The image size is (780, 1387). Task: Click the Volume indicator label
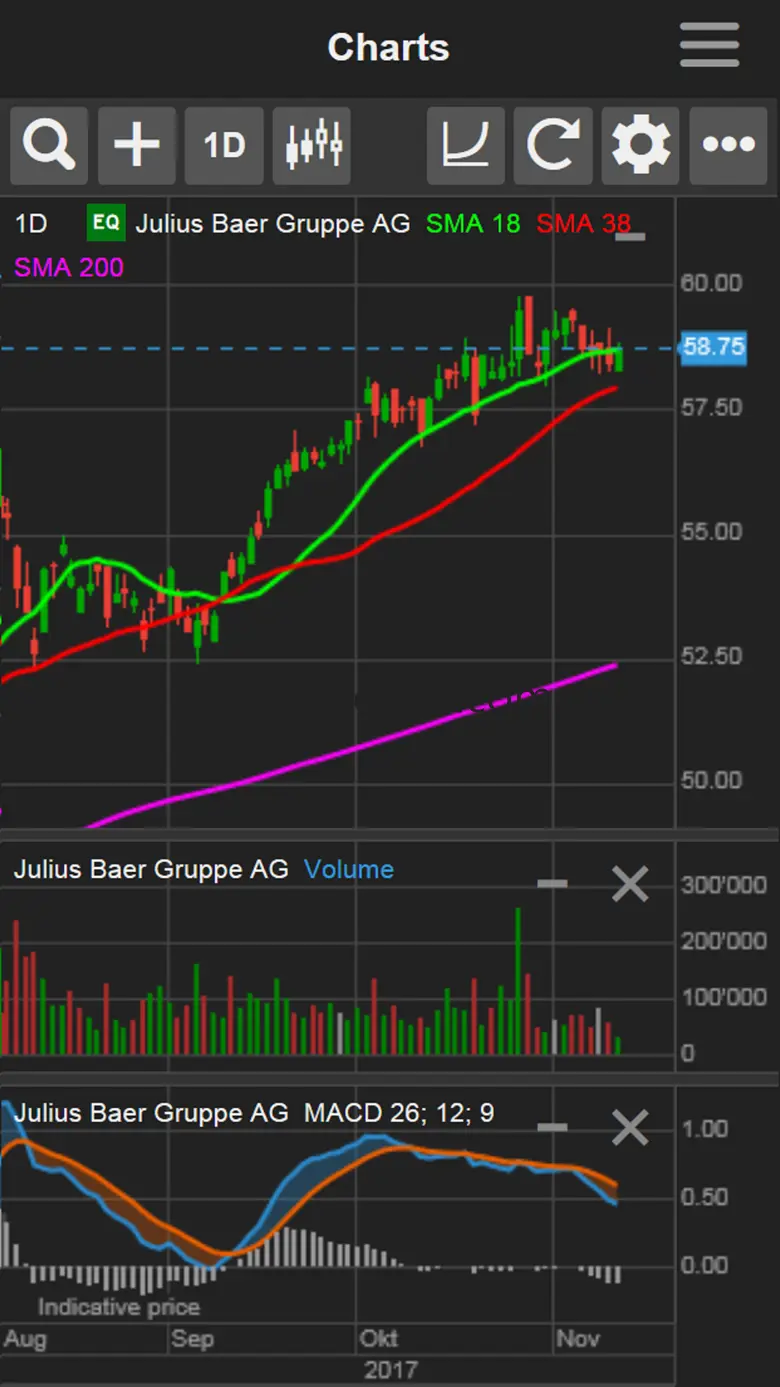(x=349, y=870)
